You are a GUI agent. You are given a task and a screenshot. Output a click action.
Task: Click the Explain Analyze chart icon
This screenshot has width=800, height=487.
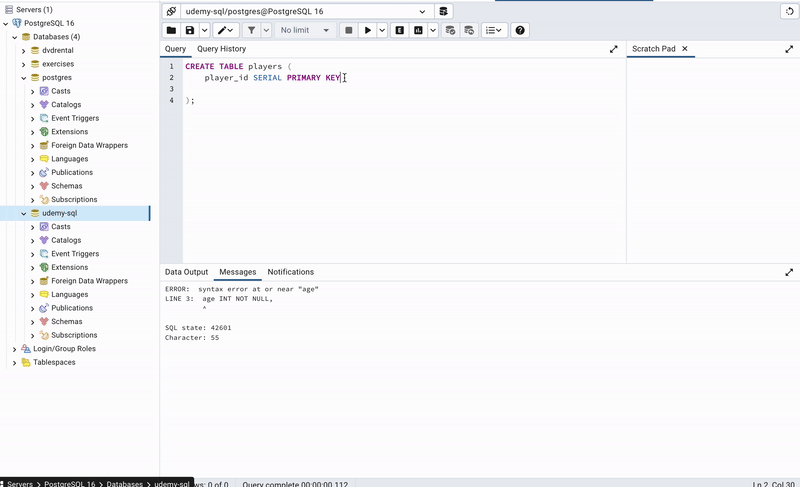tap(418, 30)
